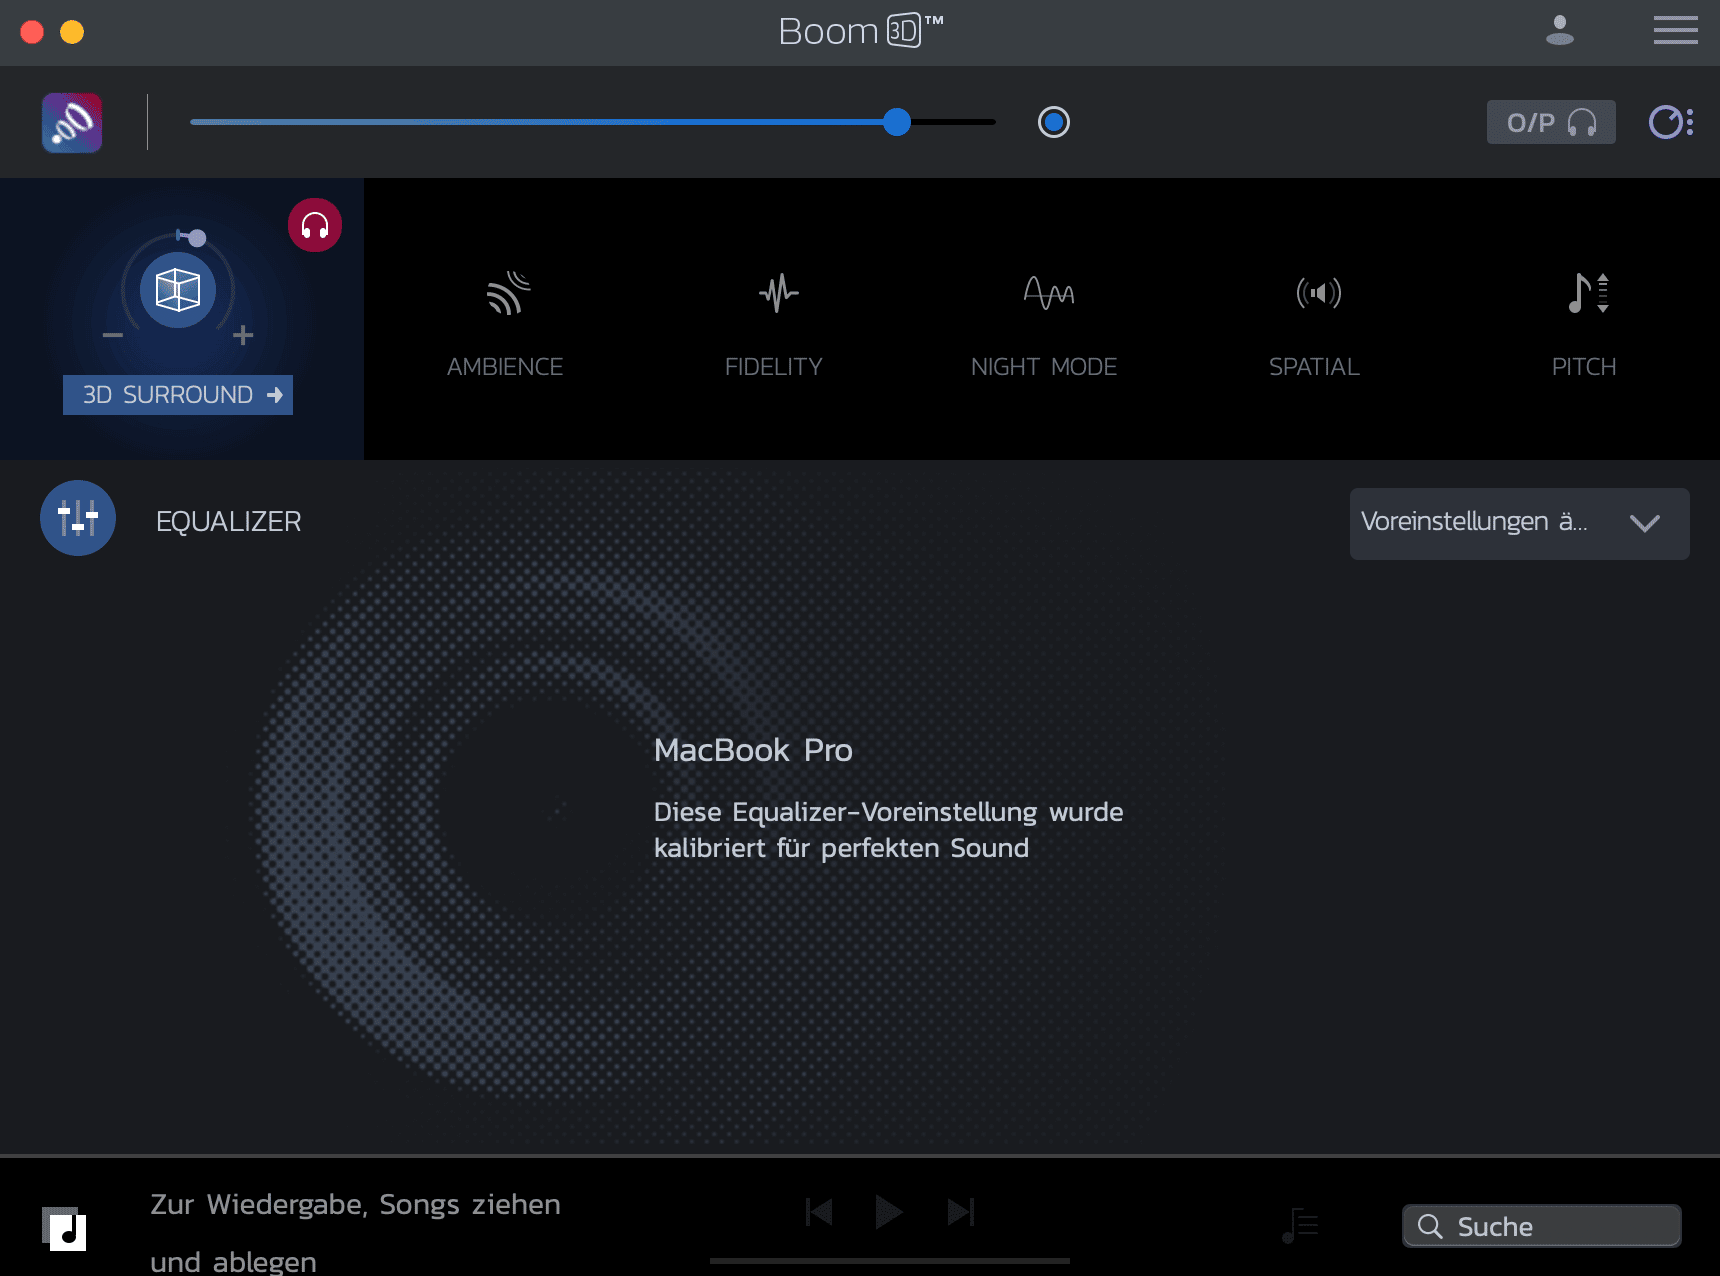The width and height of the screenshot is (1720, 1276).
Task: Expand the Voreinstellungen presets dropdown
Action: click(1520, 524)
